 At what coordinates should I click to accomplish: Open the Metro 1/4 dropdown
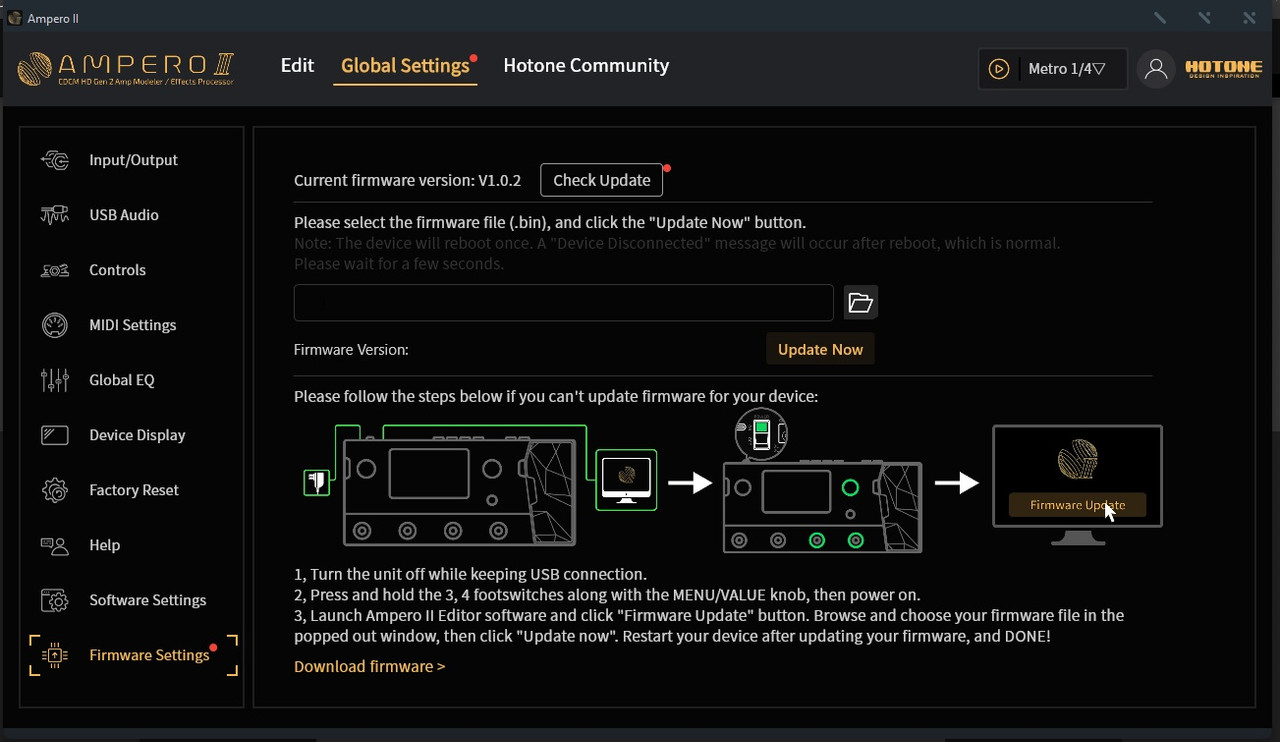point(1066,69)
